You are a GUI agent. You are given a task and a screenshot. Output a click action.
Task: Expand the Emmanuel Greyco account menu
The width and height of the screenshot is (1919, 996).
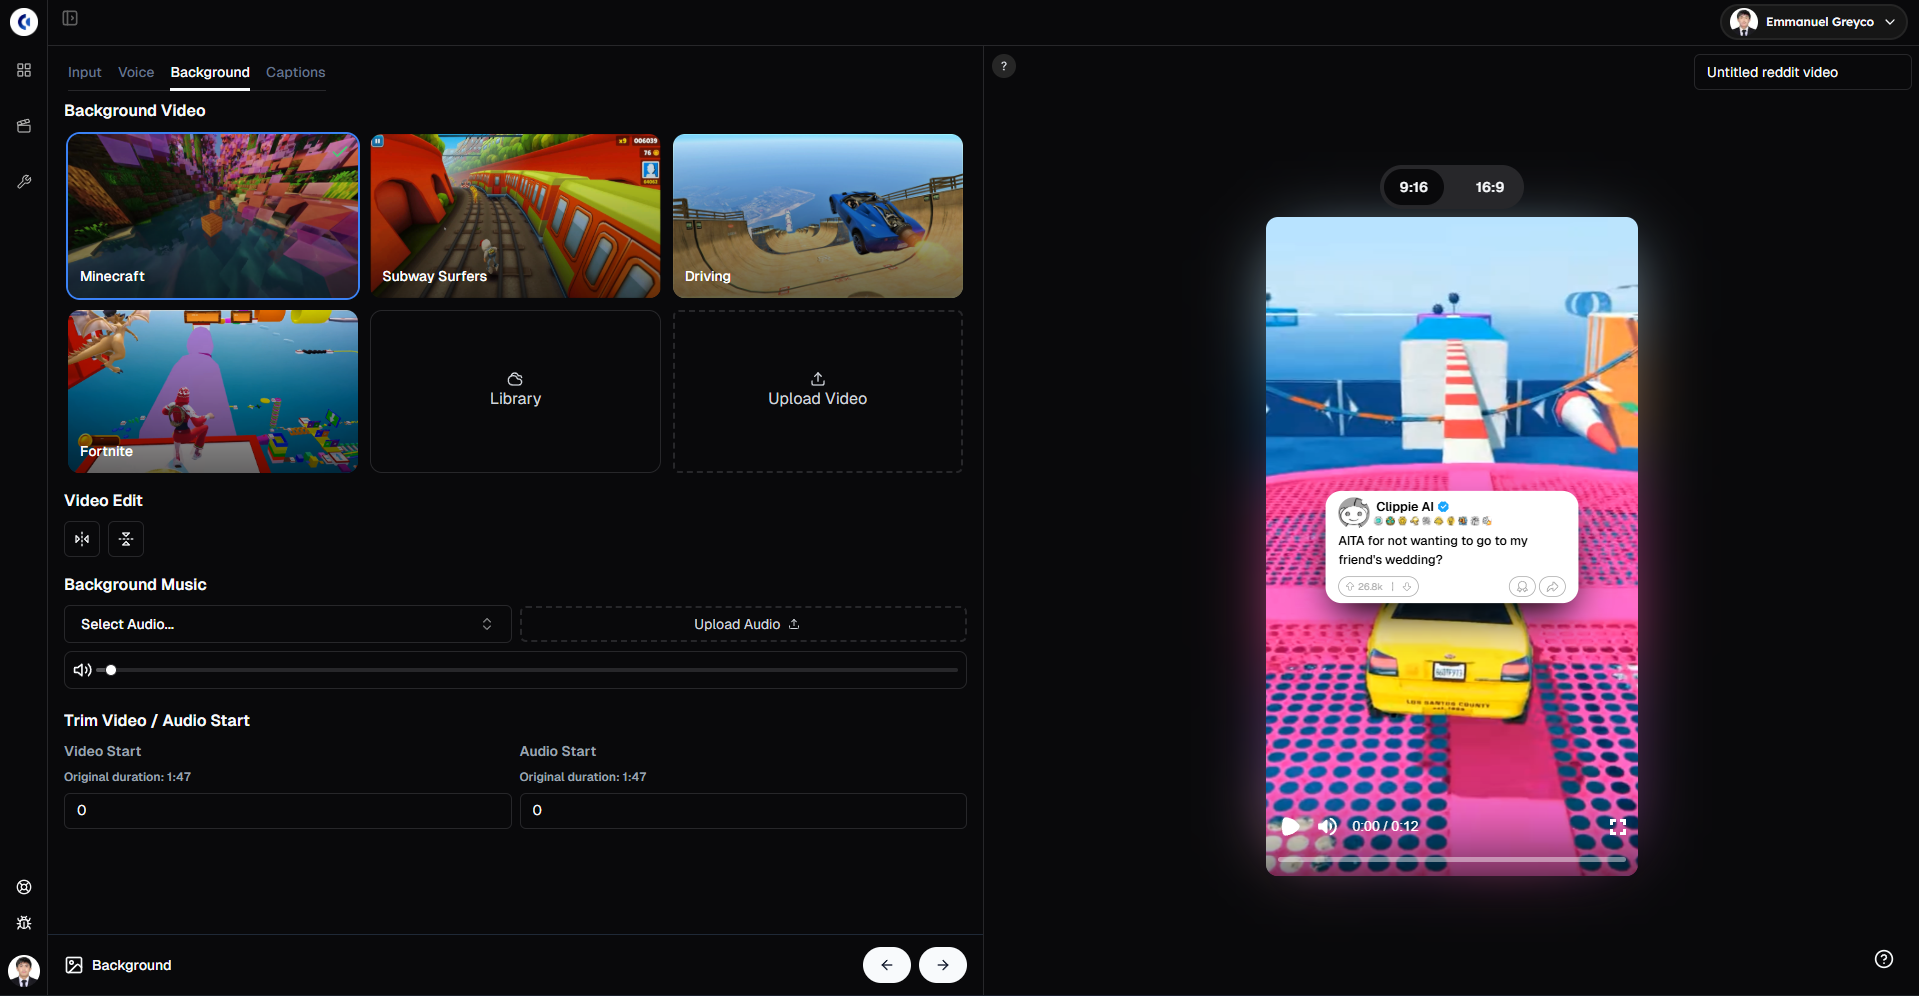[1813, 22]
